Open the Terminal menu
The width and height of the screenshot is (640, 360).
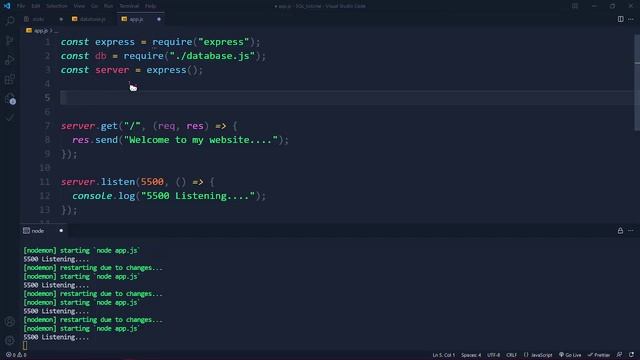(x=129, y=6)
